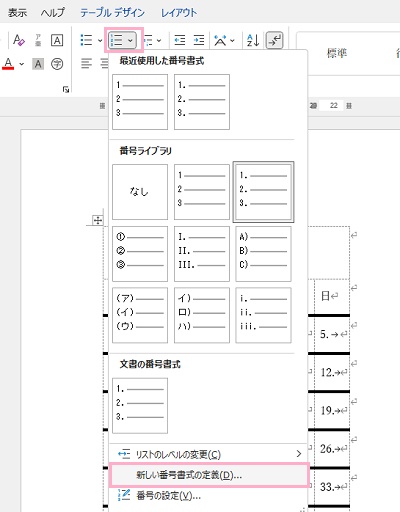Click table header cell 日
400x512 pixels.
click(332, 296)
